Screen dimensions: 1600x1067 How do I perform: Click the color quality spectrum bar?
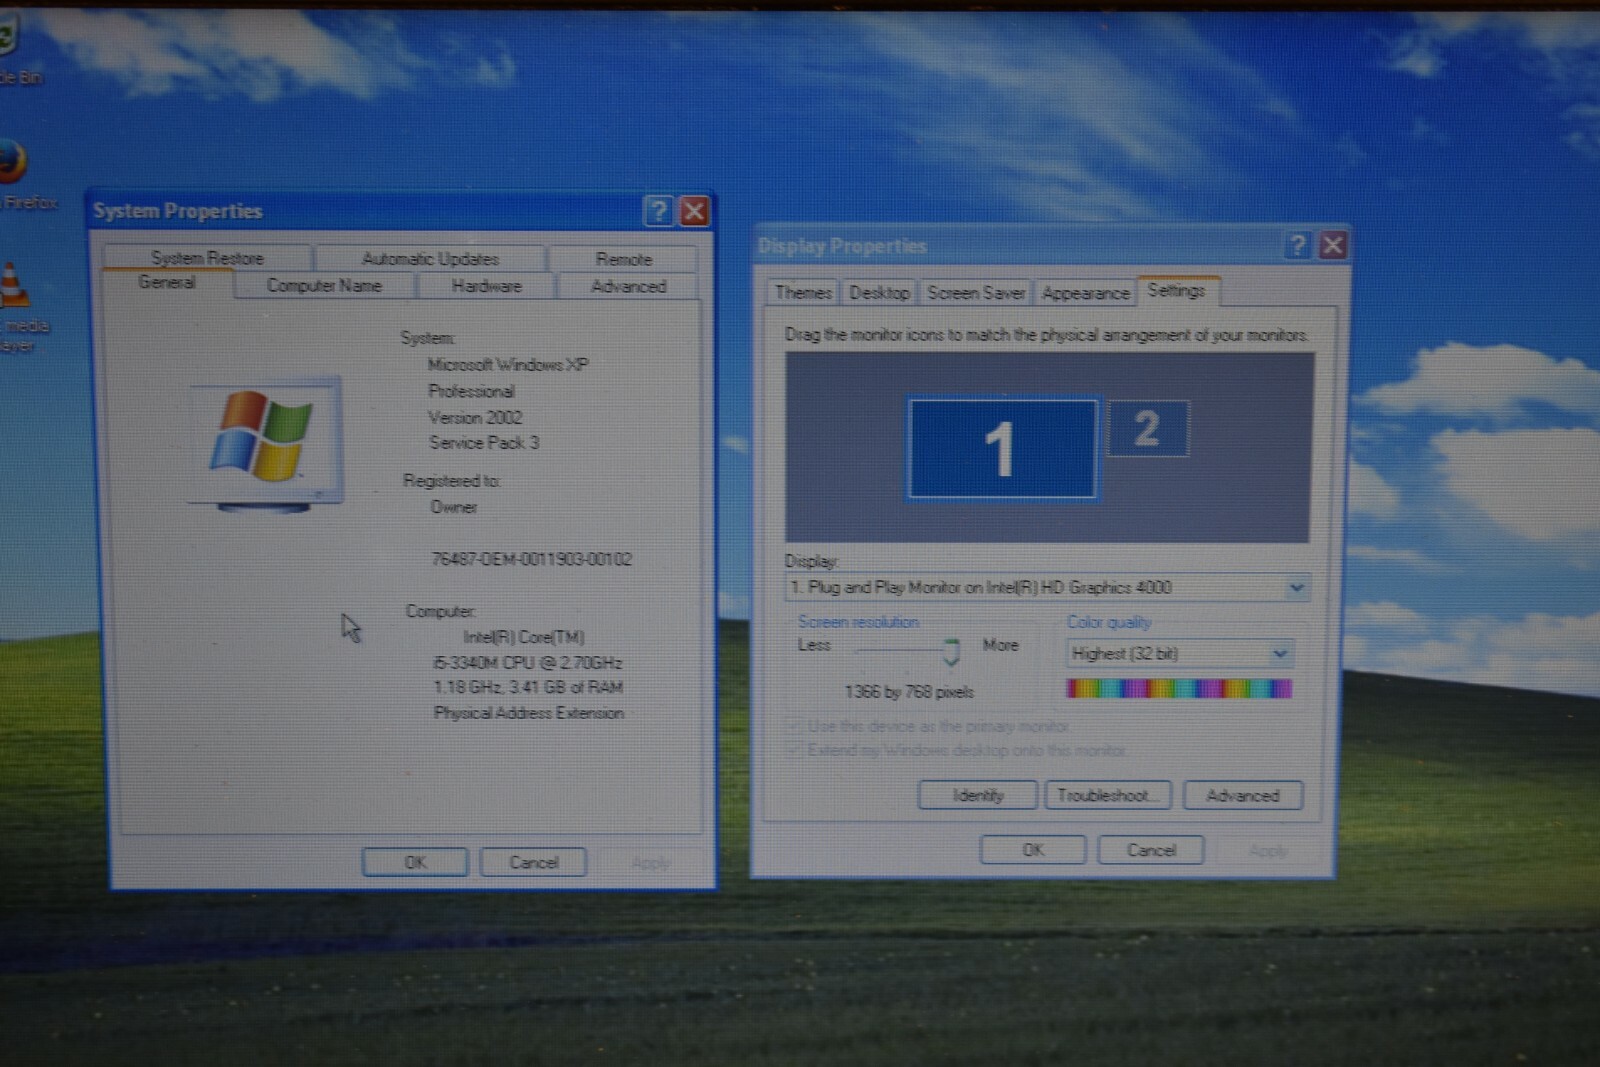click(1179, 688)
